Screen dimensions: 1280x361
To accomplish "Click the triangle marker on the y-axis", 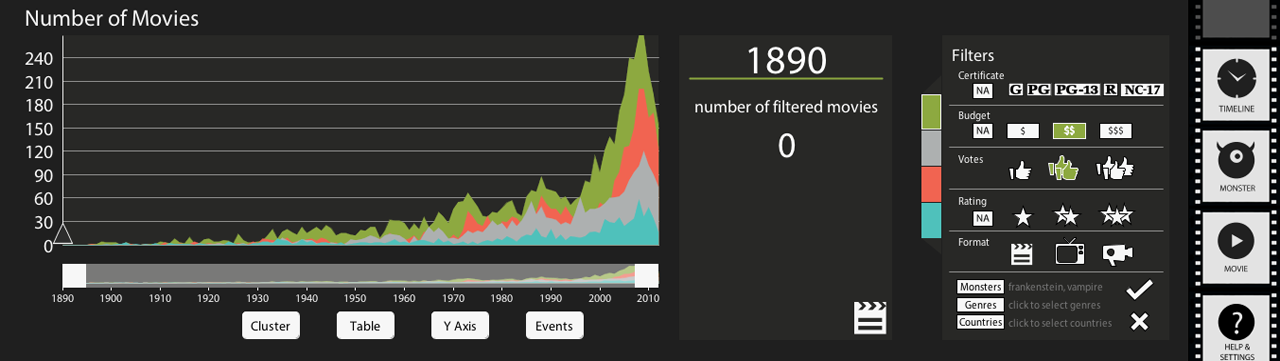I will point(62,233).
